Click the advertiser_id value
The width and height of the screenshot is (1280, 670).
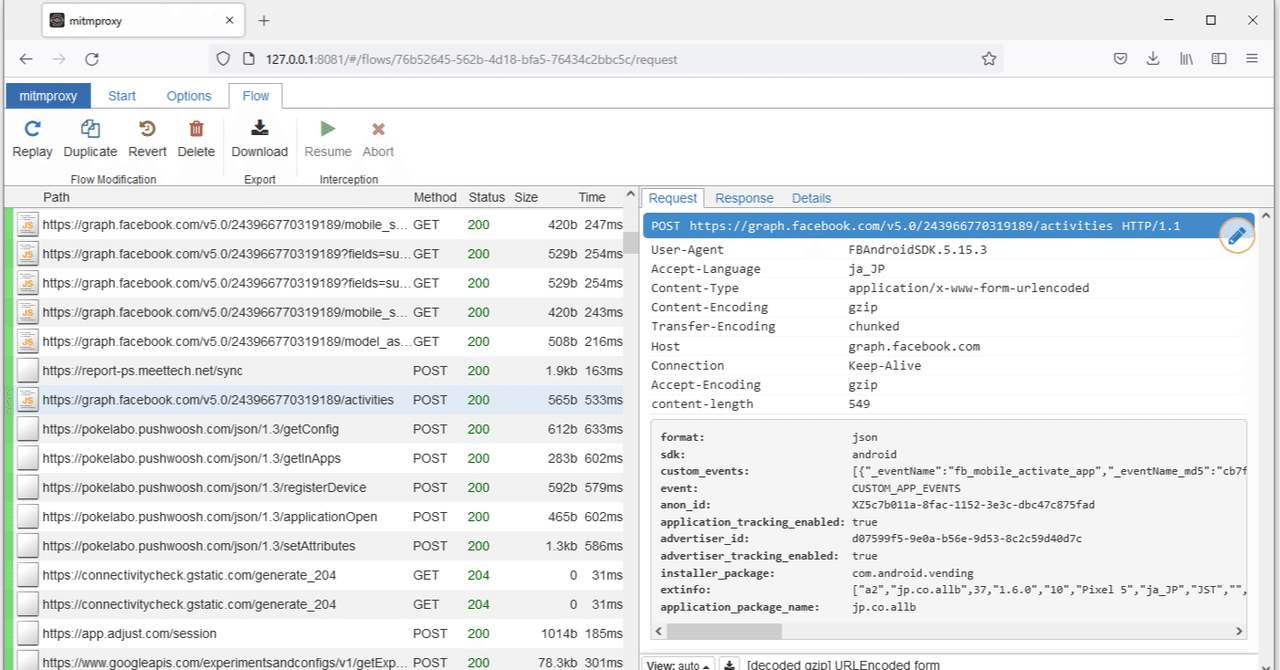point(967,539)
